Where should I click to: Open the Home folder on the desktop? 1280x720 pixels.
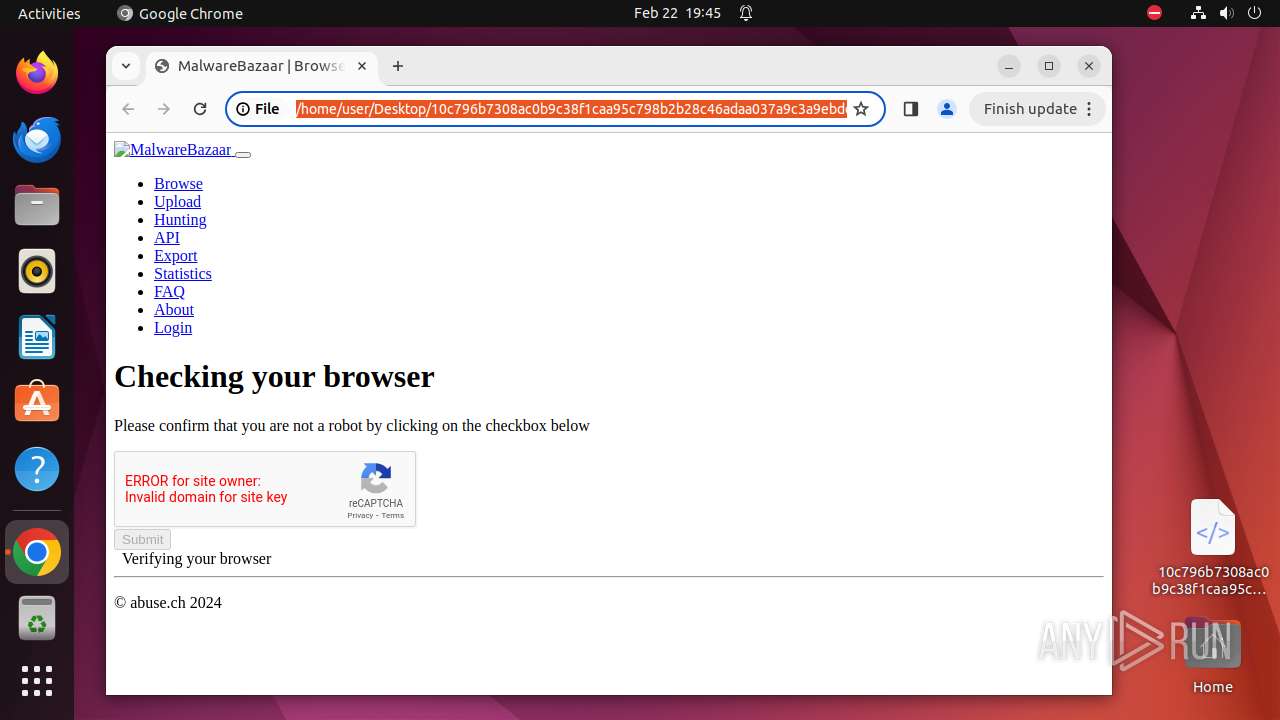1212,655
